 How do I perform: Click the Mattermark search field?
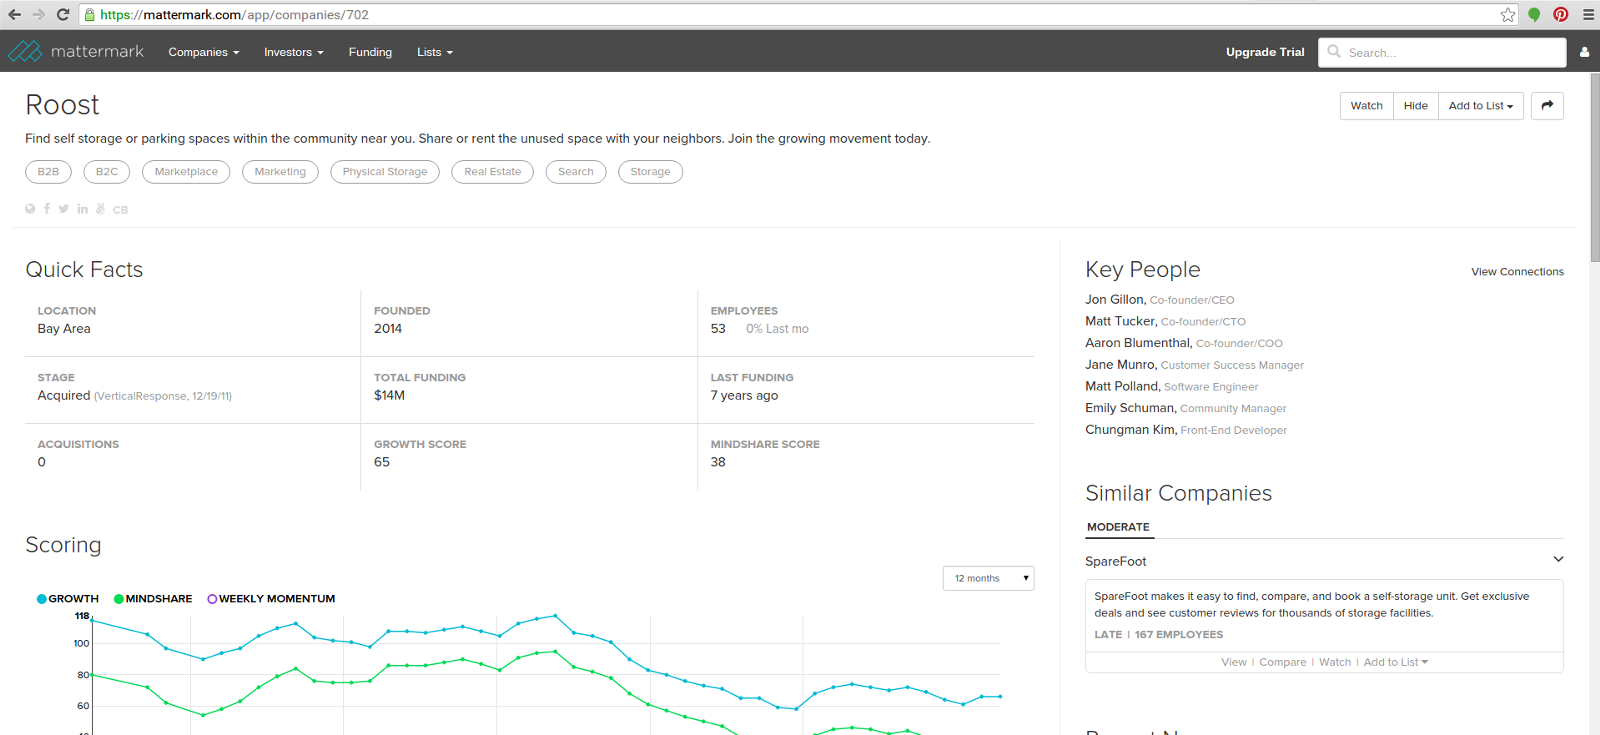tap(1450, 53)
